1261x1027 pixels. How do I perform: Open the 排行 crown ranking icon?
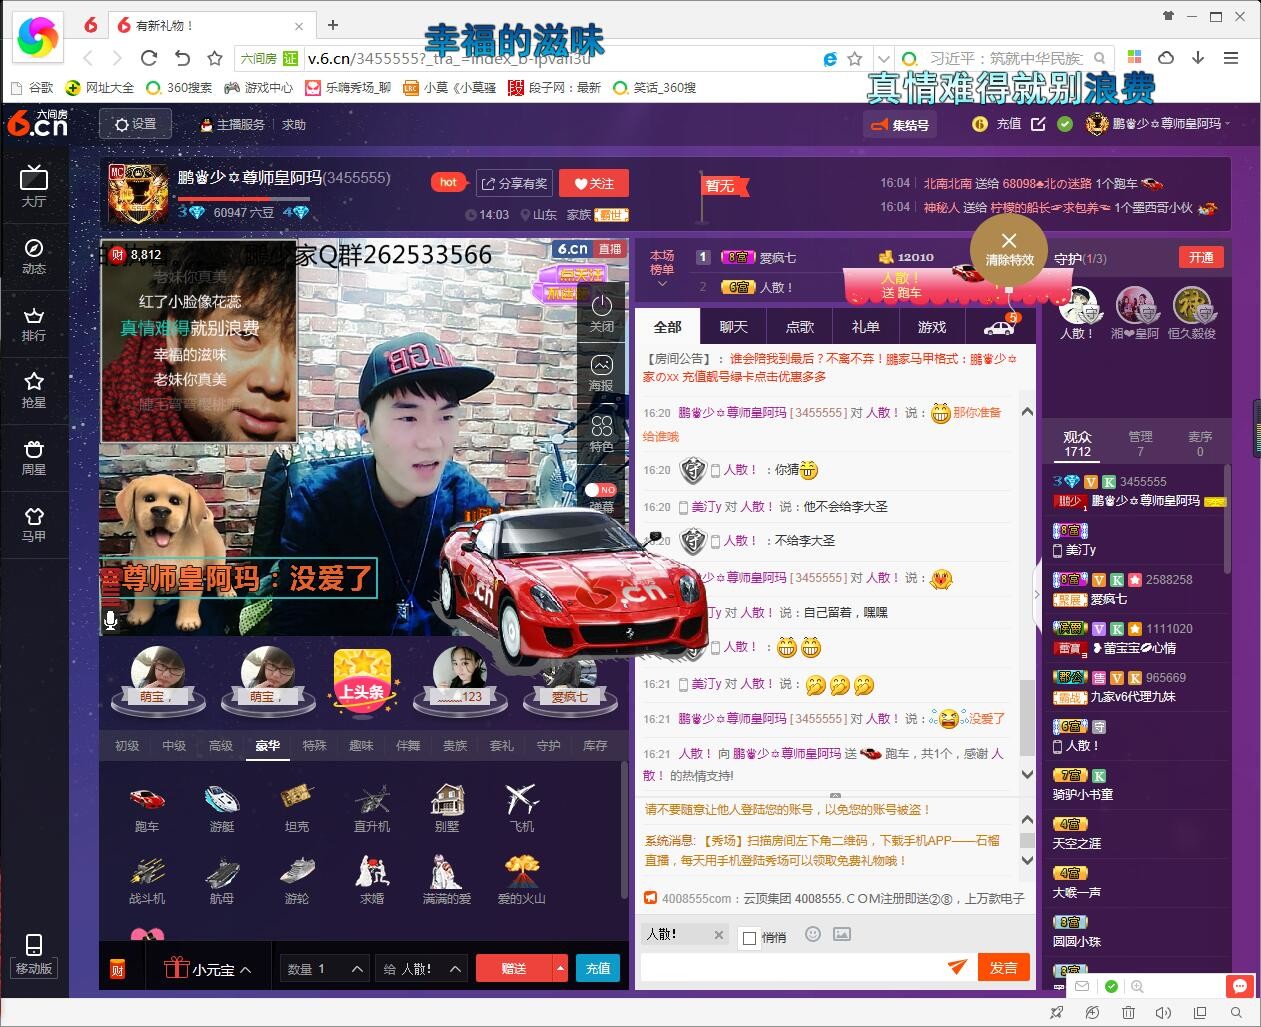pyautogui.click(x=34, y=323)
